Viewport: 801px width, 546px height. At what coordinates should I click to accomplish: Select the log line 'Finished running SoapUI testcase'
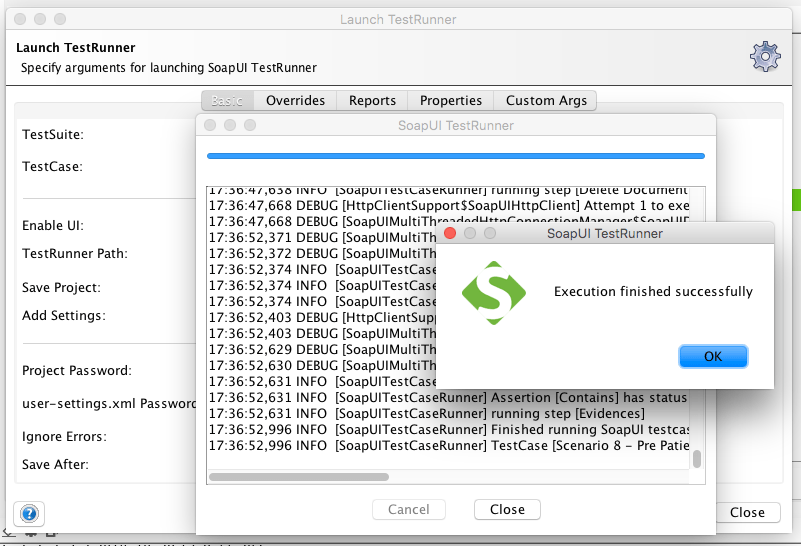coord(449,430)
